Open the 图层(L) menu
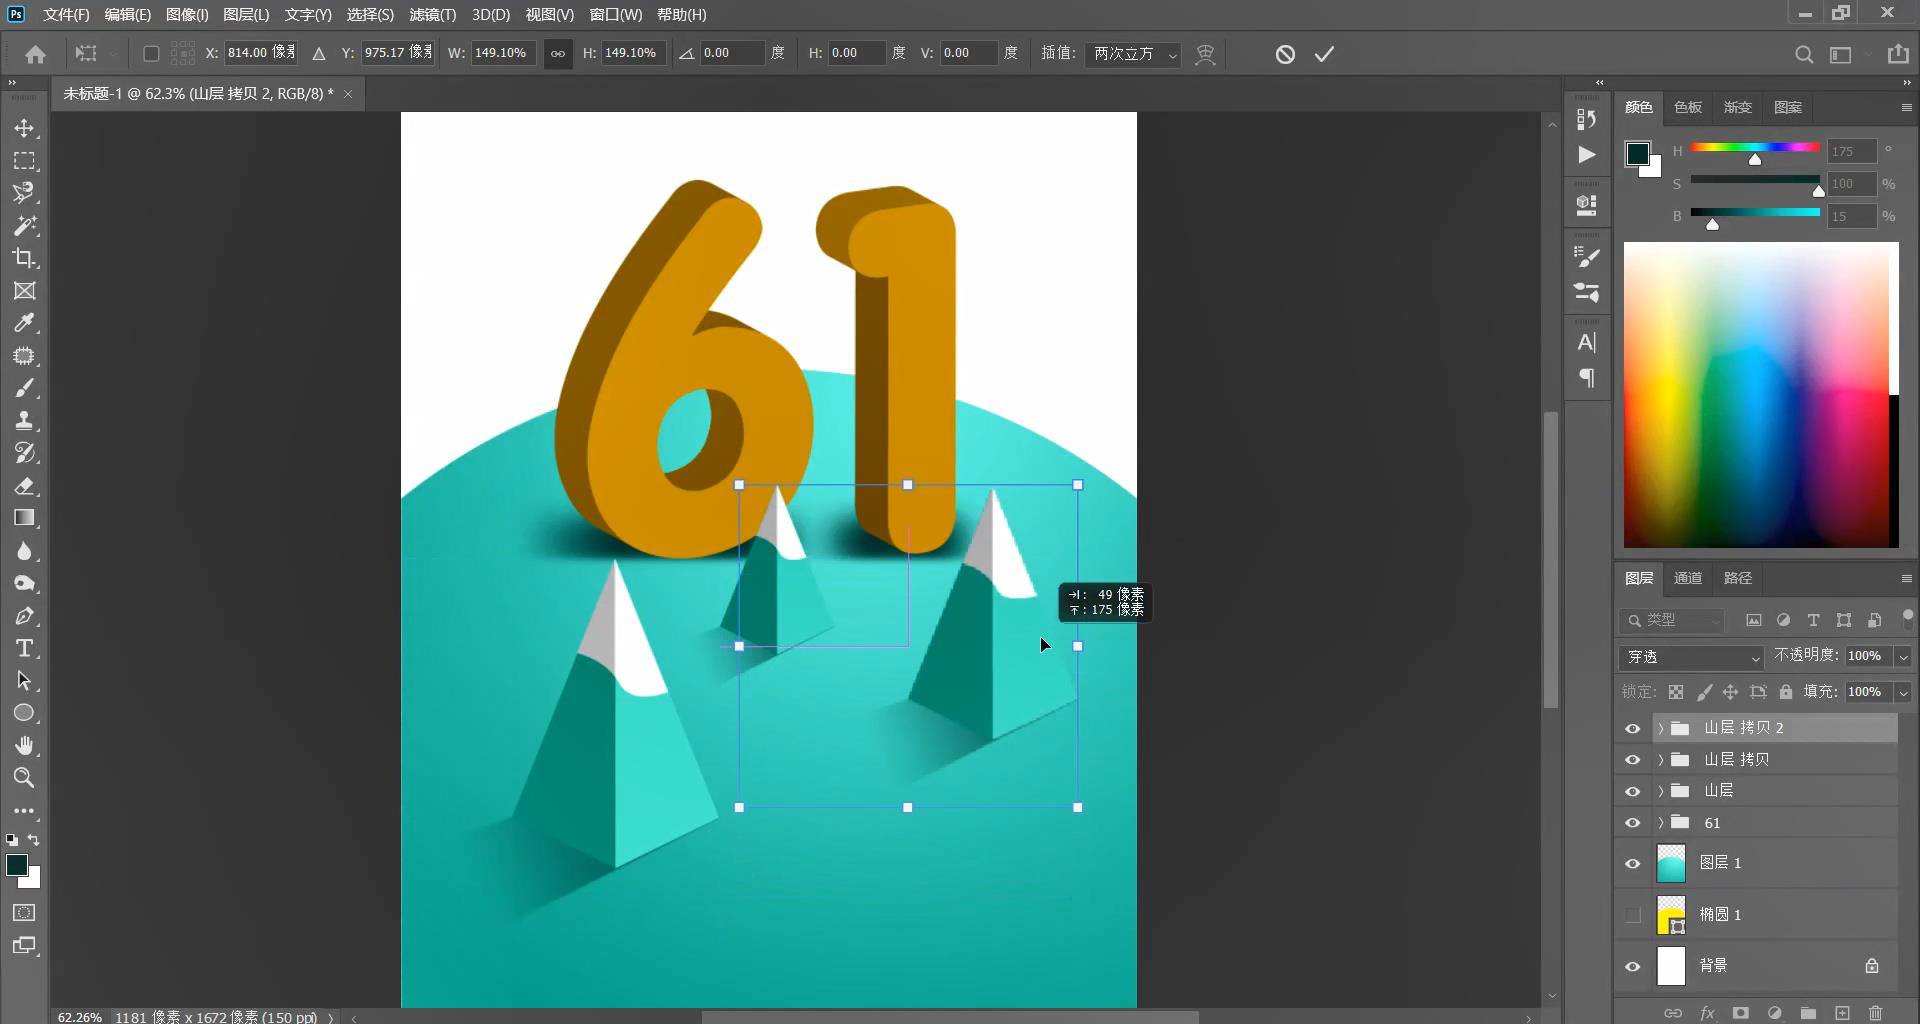The width and height of the screenshot is (1920, 1024). pos(246,15)
